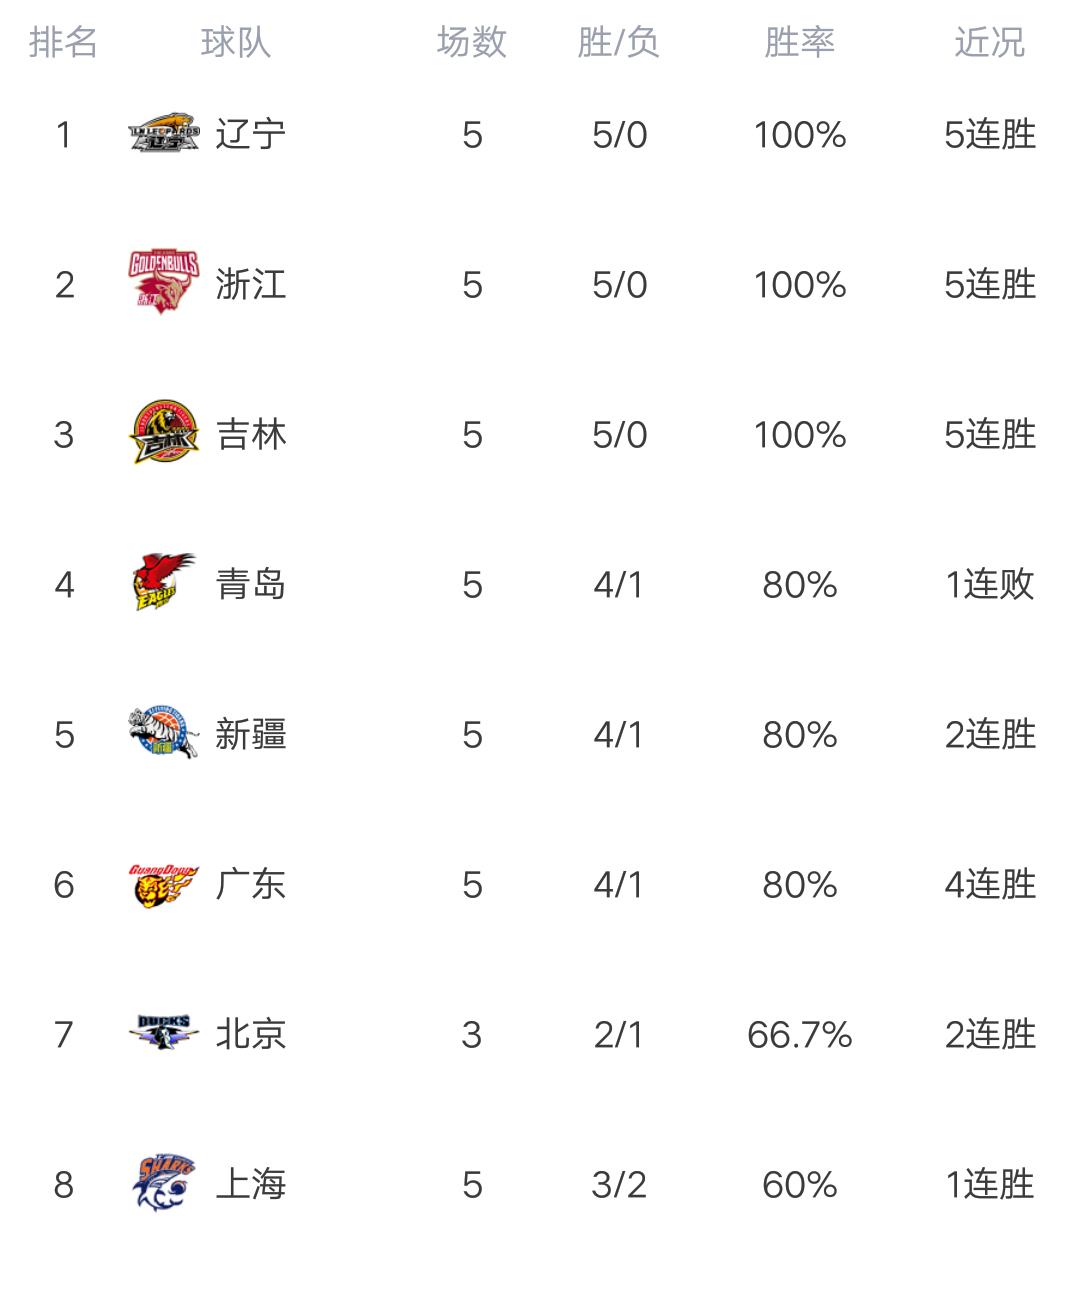
Task: Select Guangdong's 4连胜 streak cell
Action: tap(989, 884)
